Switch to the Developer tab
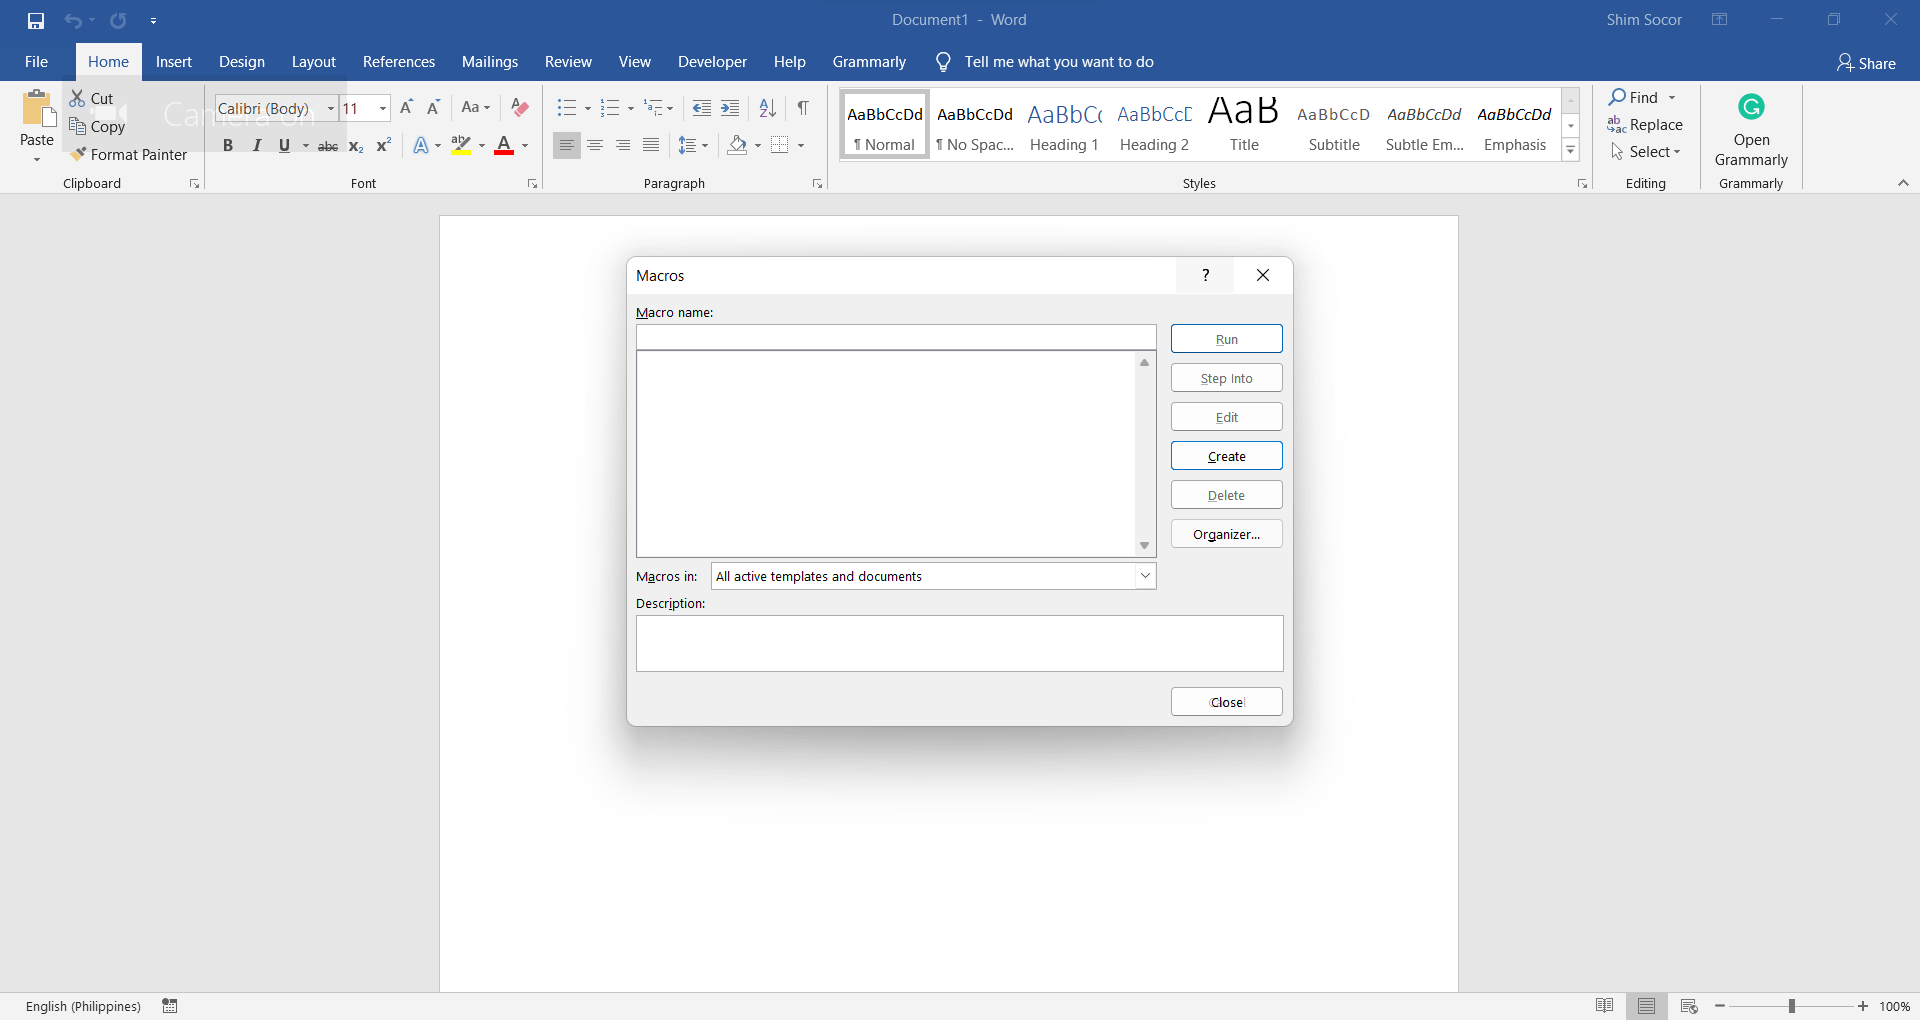1920x1020 pixels. click(x=712, y=62)
